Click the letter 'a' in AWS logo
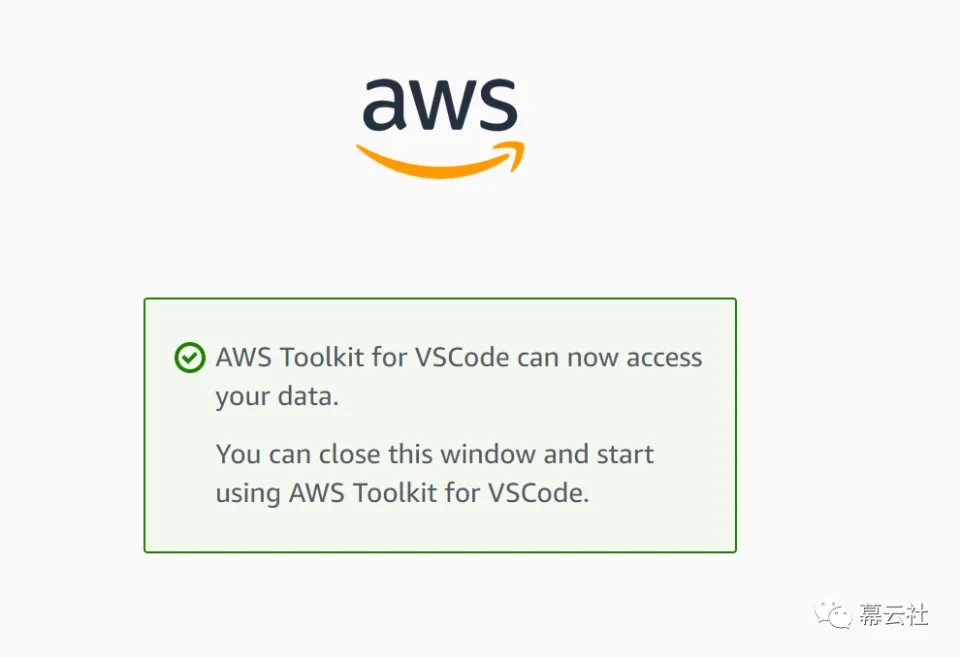Image resolution: width=960 pixels, height=657 pixels. 386,105
